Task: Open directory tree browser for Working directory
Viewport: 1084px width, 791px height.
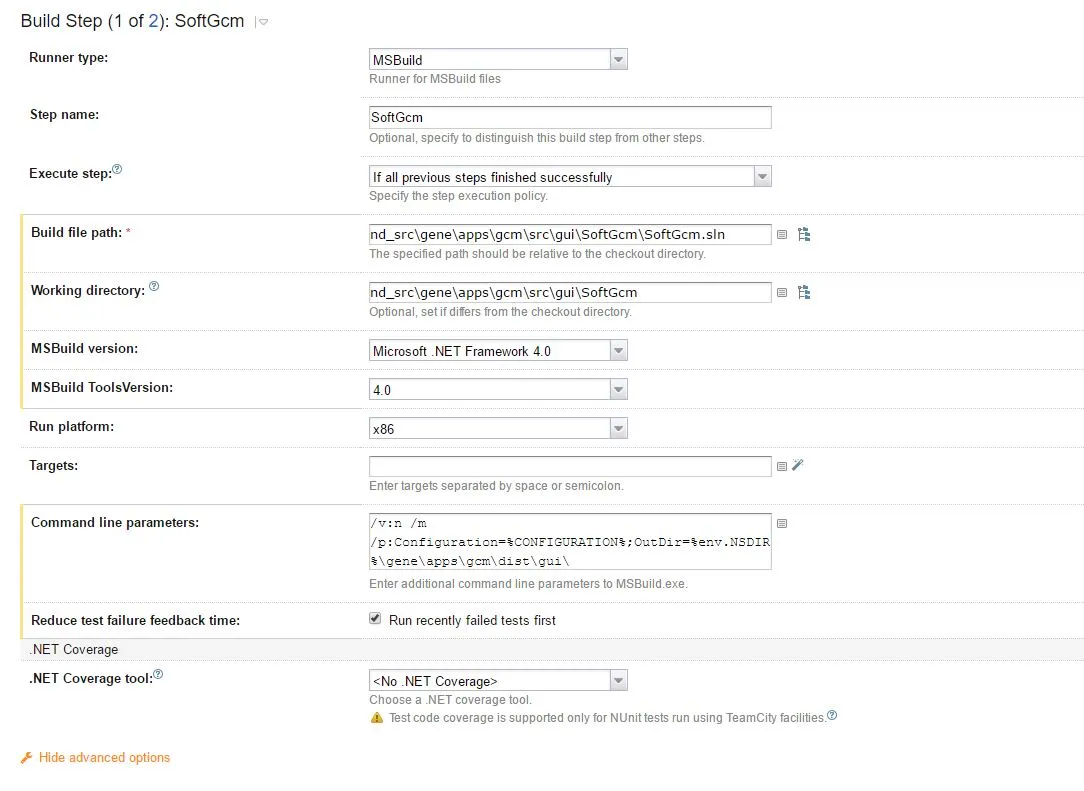Action: [803, 293]
